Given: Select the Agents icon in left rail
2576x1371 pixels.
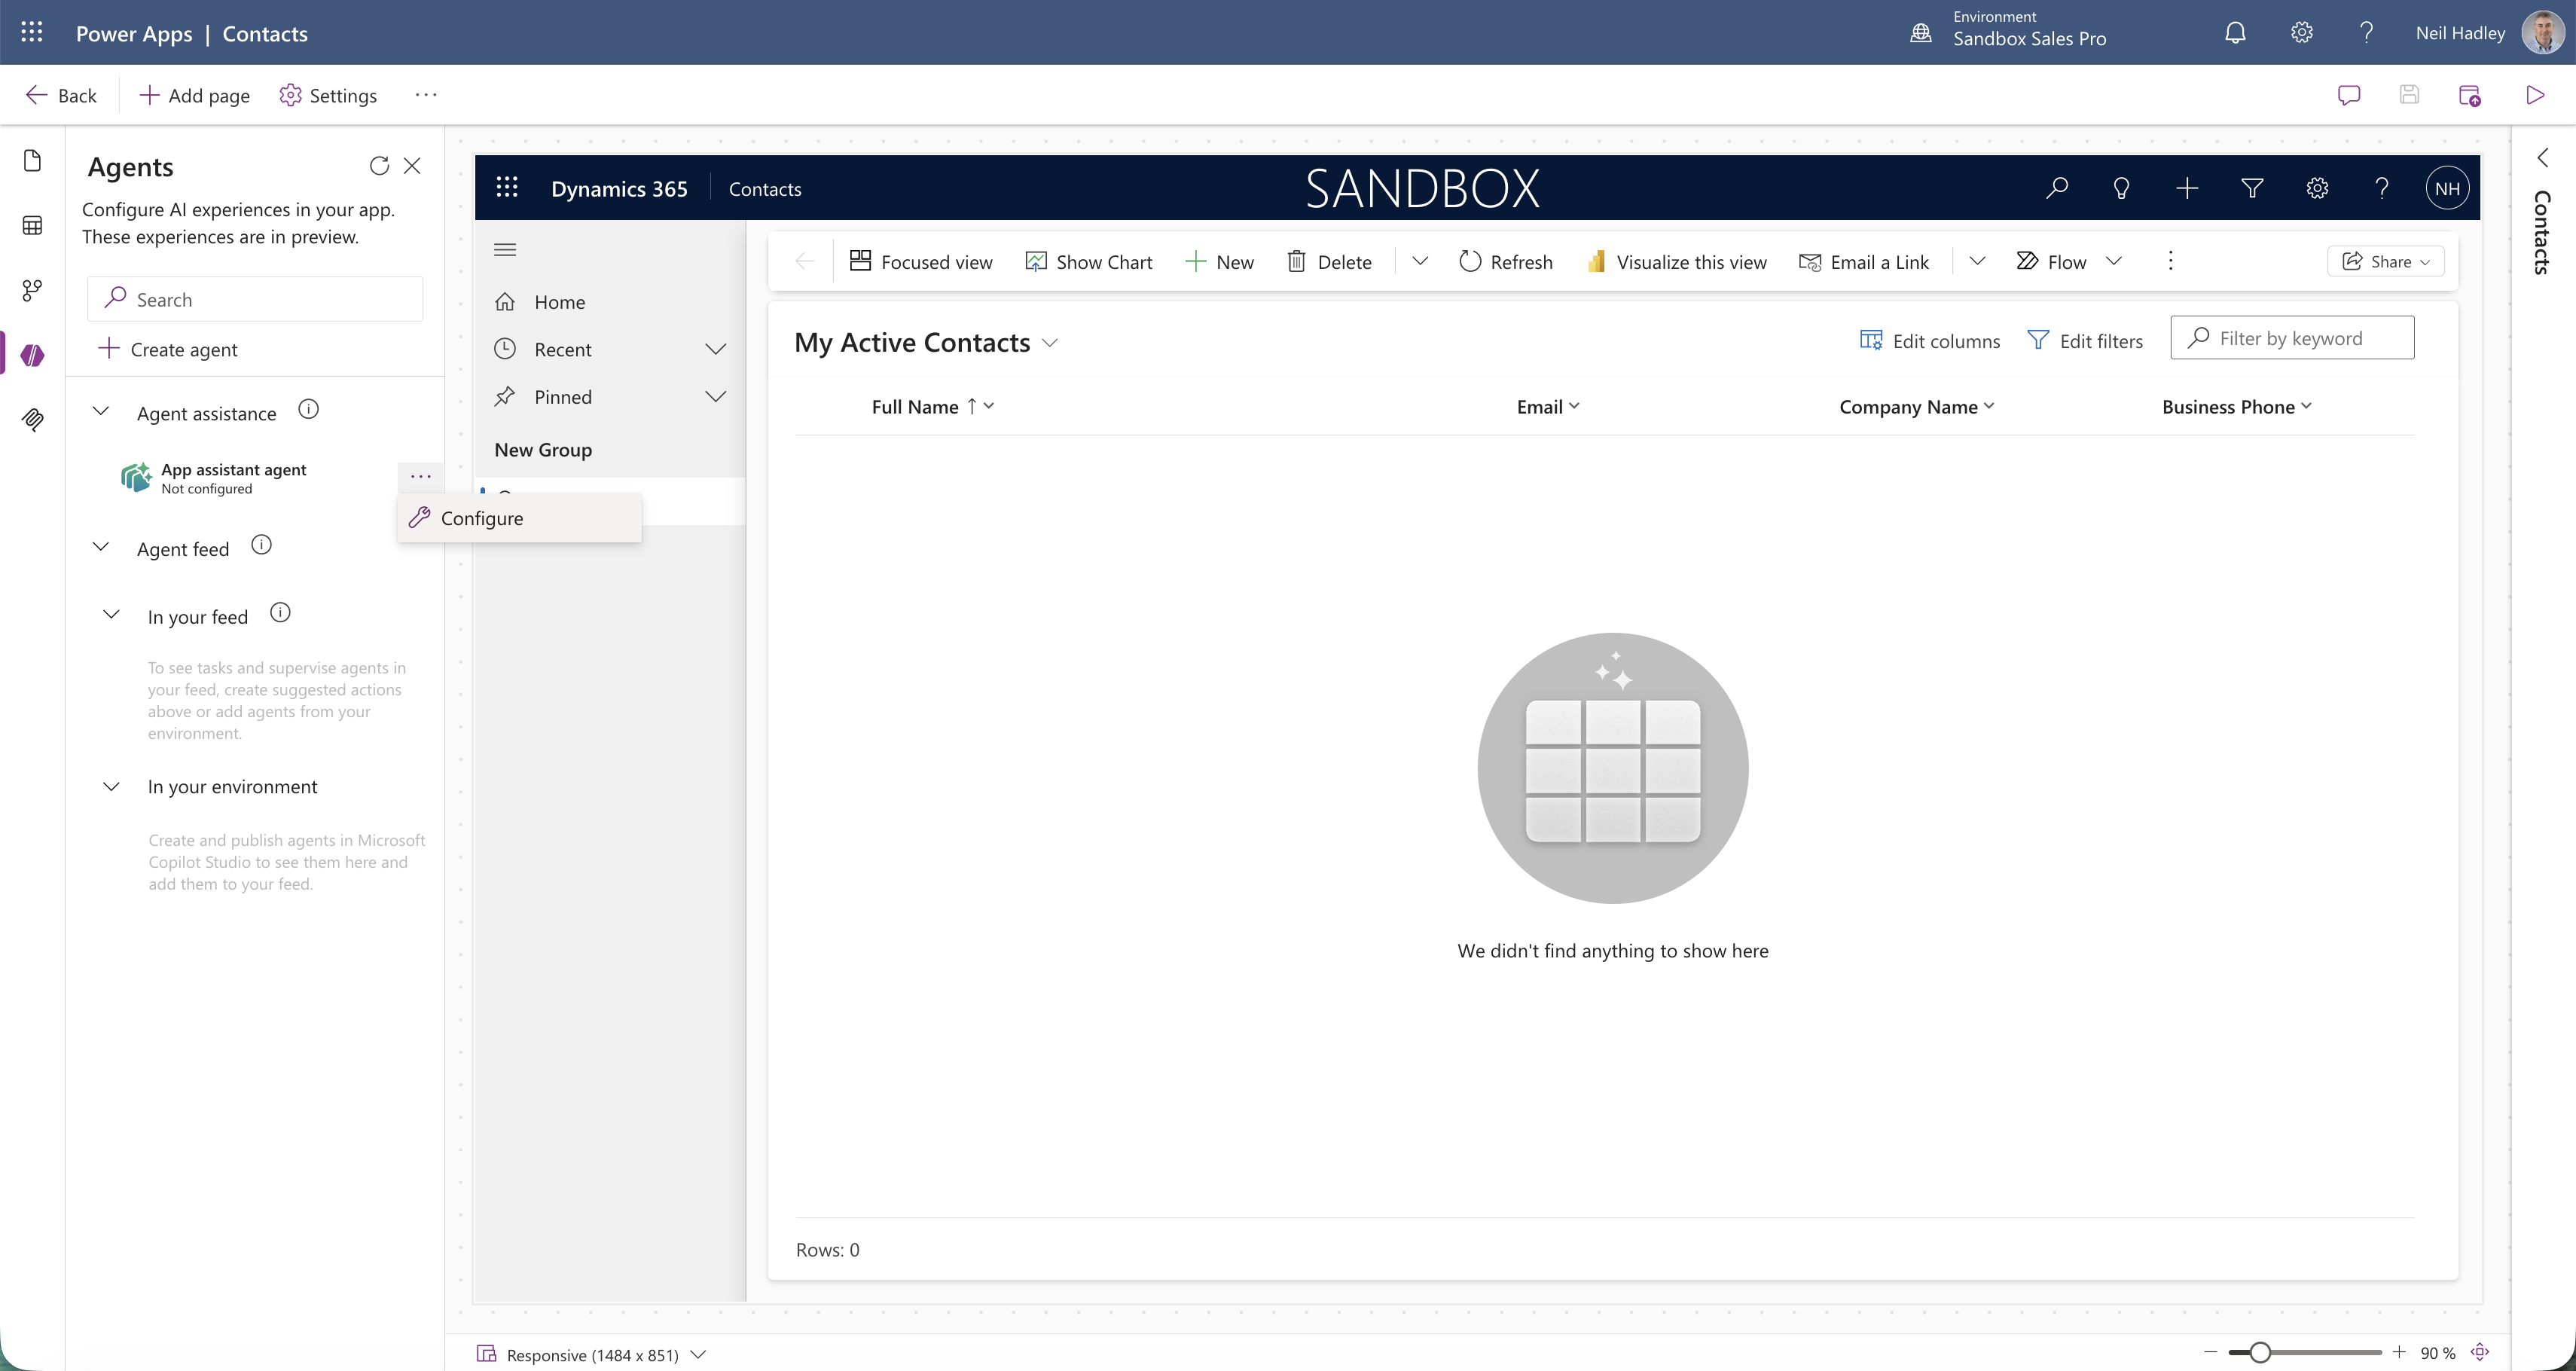Looking at the screenshot, I should pos(32,355).
